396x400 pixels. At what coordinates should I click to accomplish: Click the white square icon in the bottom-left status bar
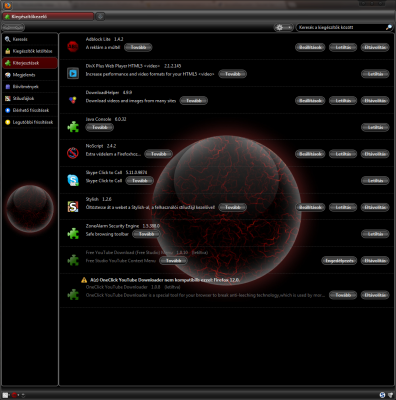[6, 395]
